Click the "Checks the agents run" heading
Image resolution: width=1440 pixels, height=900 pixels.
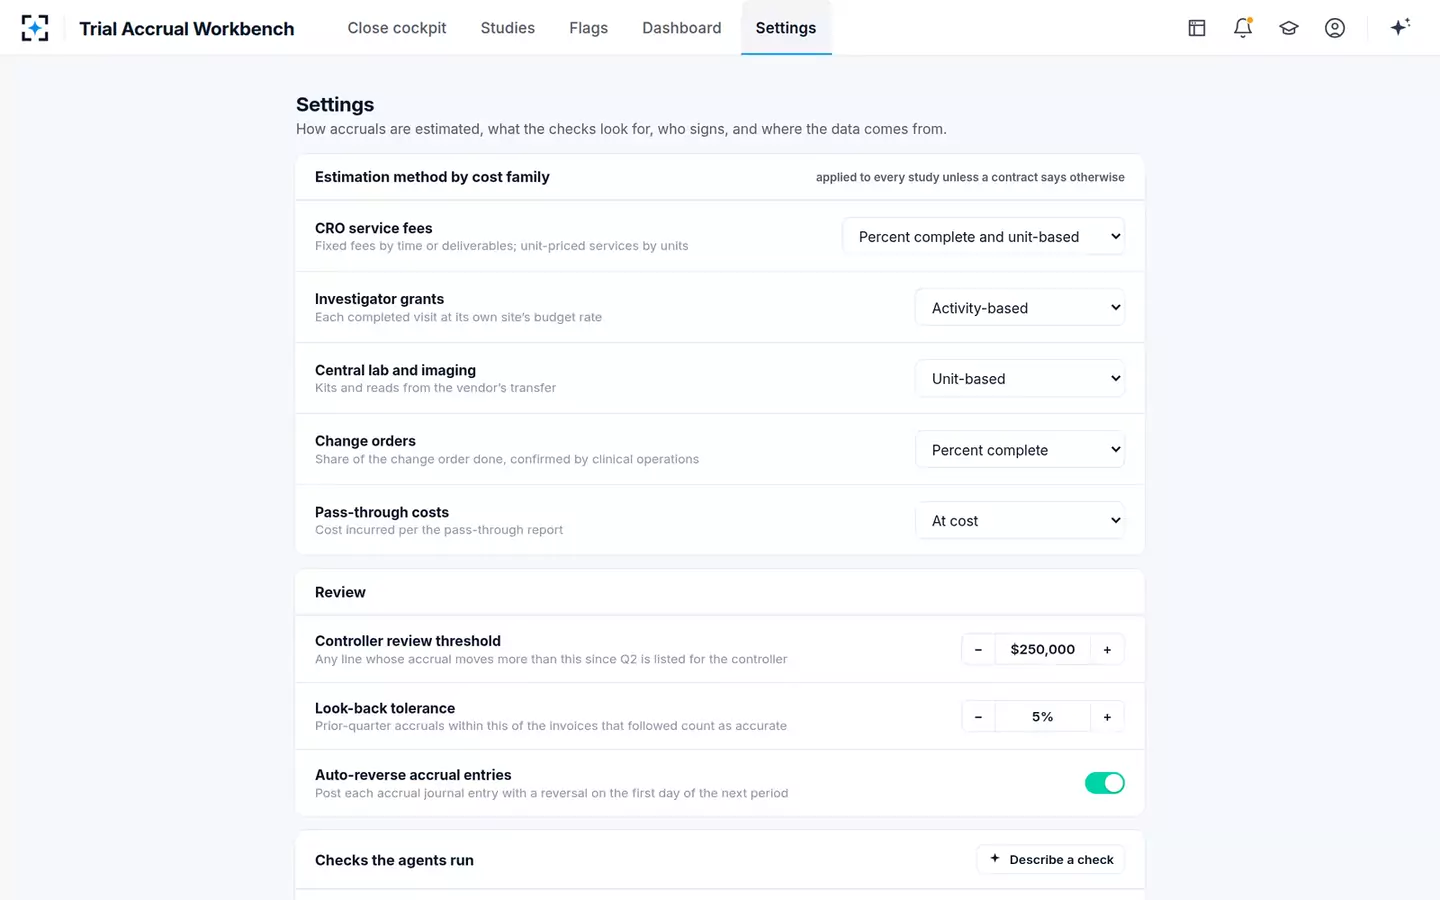click(394, 860)
